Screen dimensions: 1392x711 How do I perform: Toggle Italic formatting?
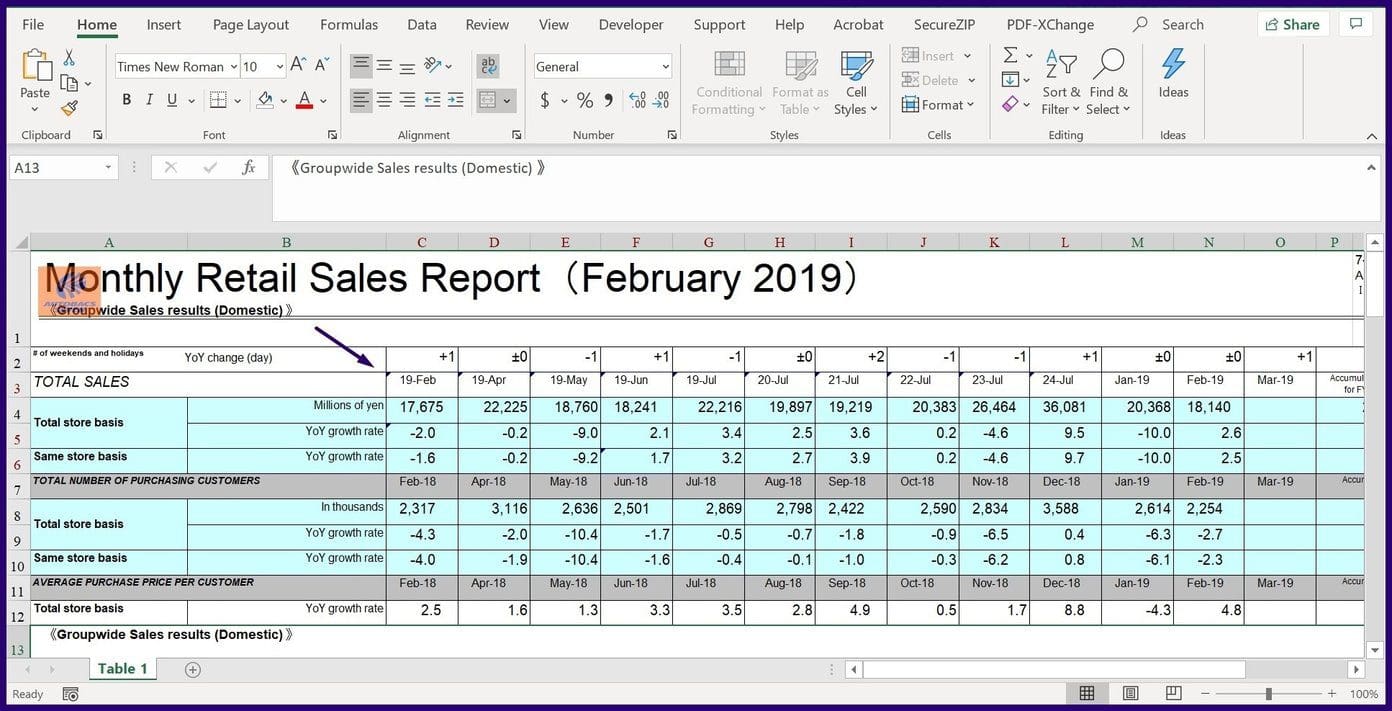pyautogui.click(x=149, y=100)
